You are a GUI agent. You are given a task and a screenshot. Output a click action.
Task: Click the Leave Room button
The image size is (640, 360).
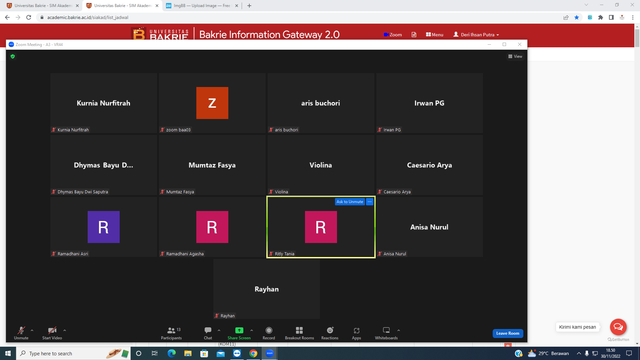point(507,333)
